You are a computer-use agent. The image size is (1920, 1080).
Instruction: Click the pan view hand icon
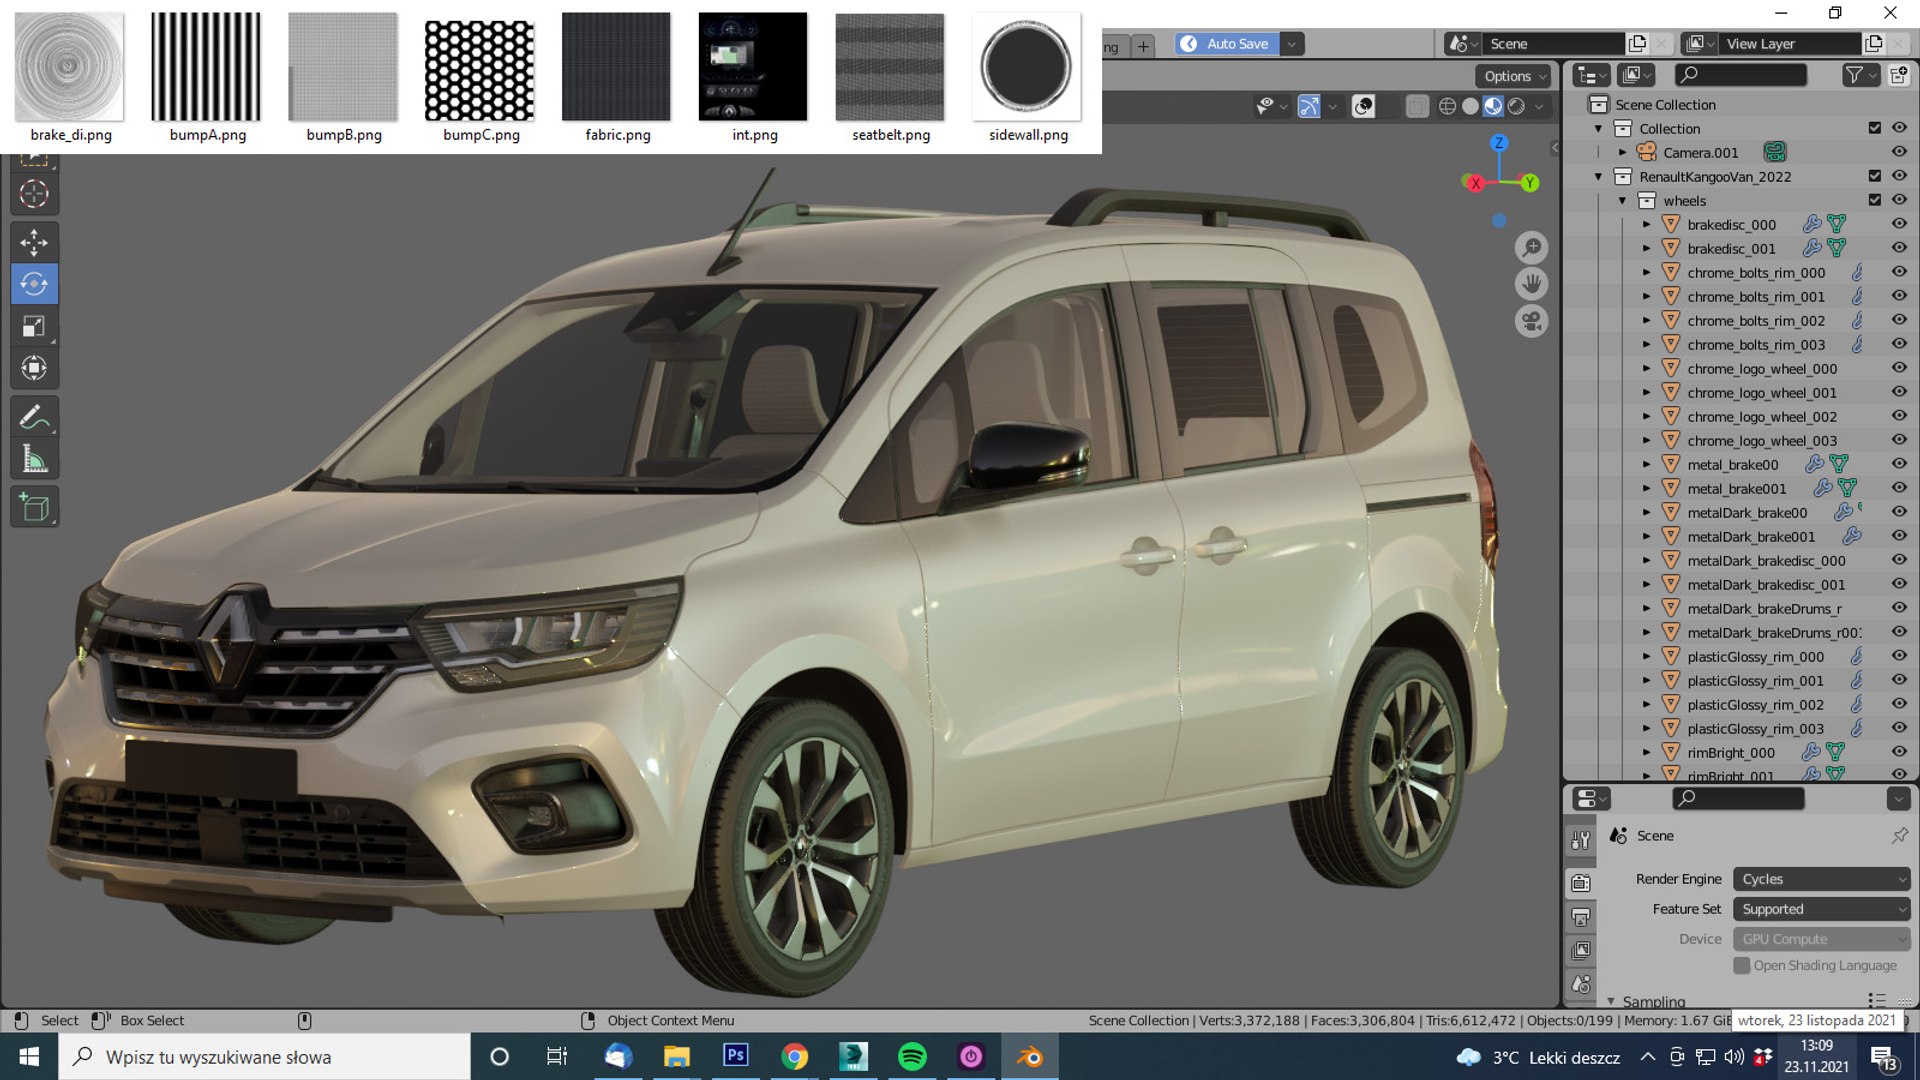pos(1531,284)
